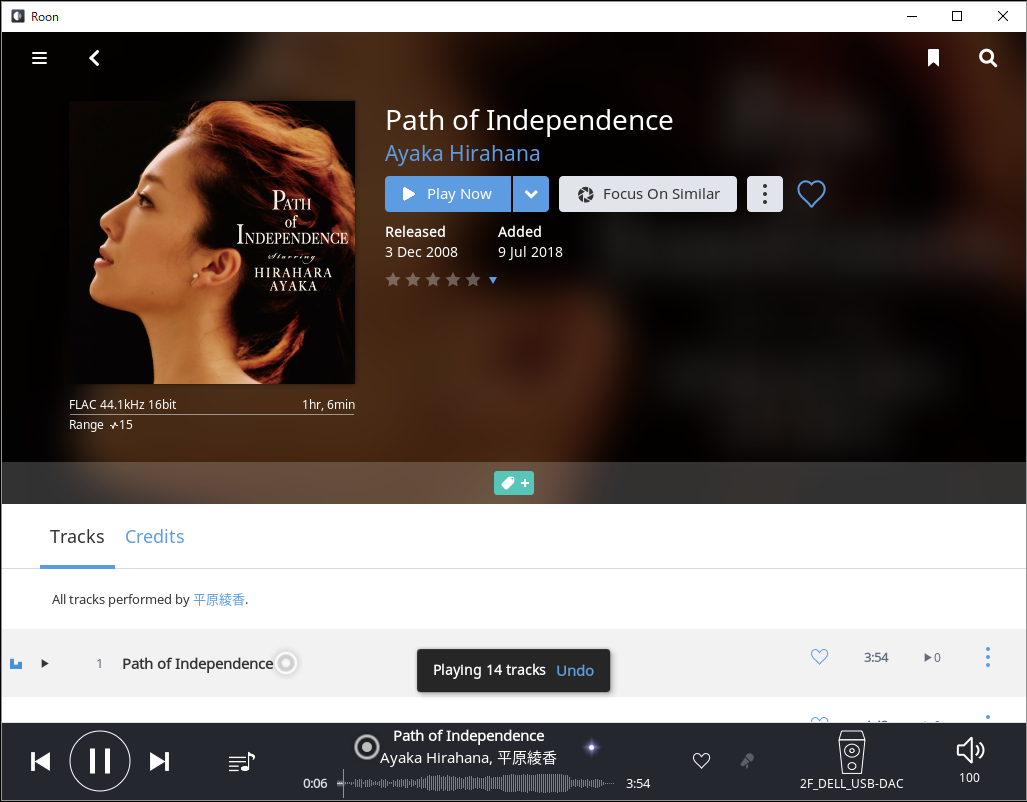
Task: Click track 1 play count indicator
Action: tap(932, 657)
